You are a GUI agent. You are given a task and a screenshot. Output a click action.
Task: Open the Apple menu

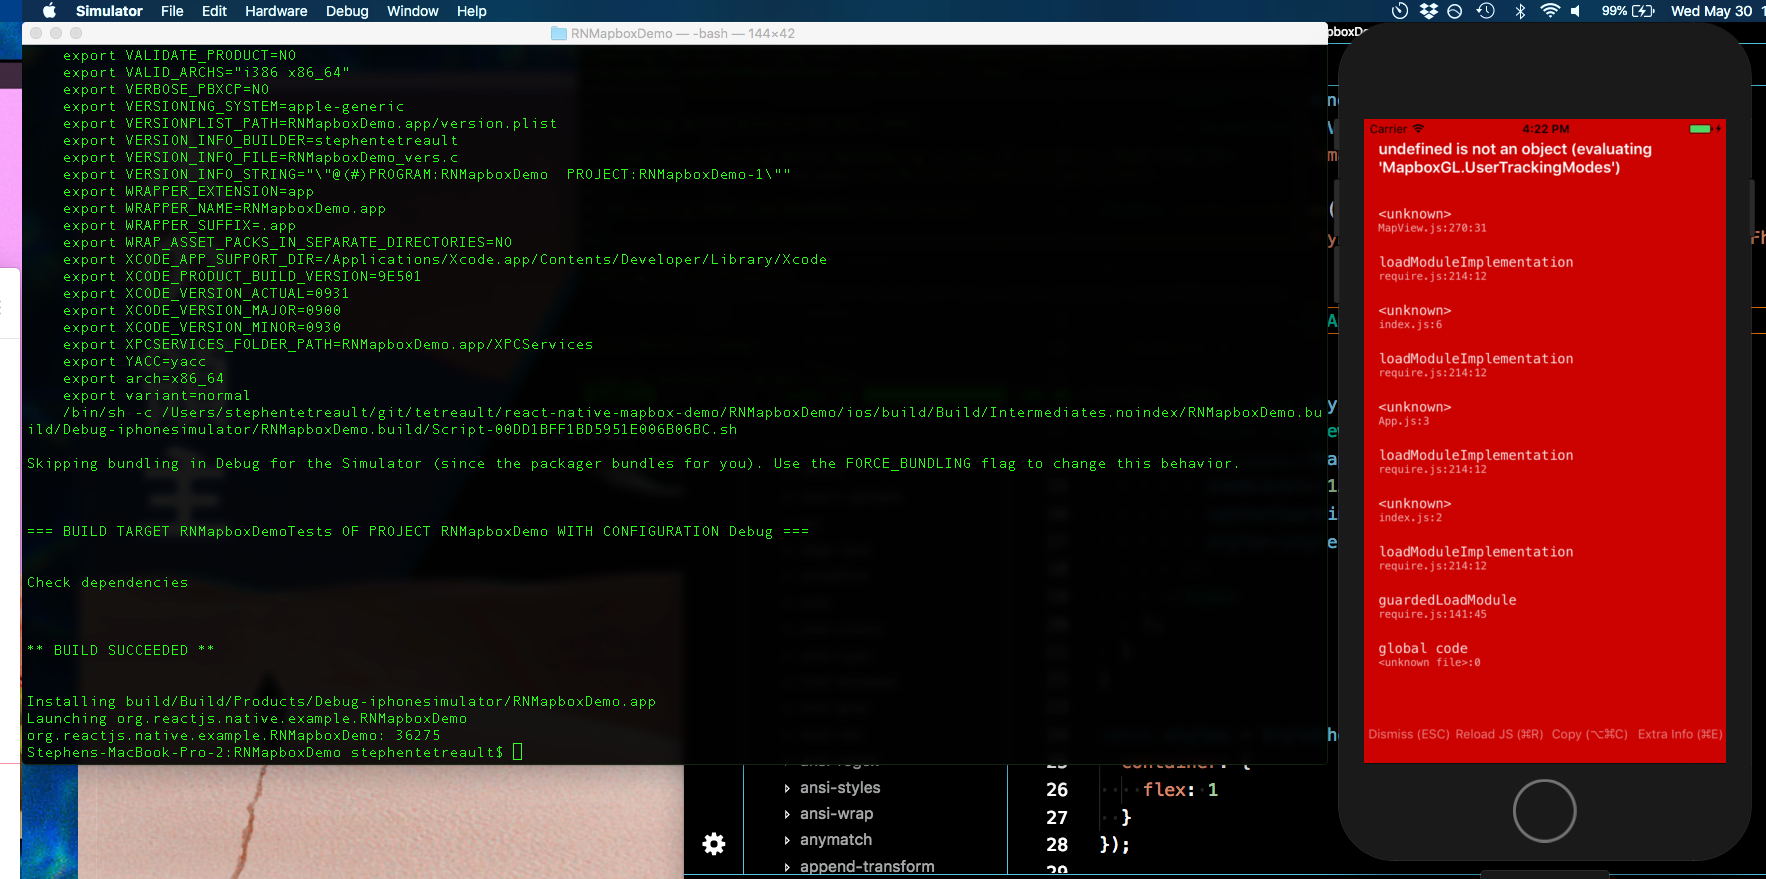click(49, 11)
